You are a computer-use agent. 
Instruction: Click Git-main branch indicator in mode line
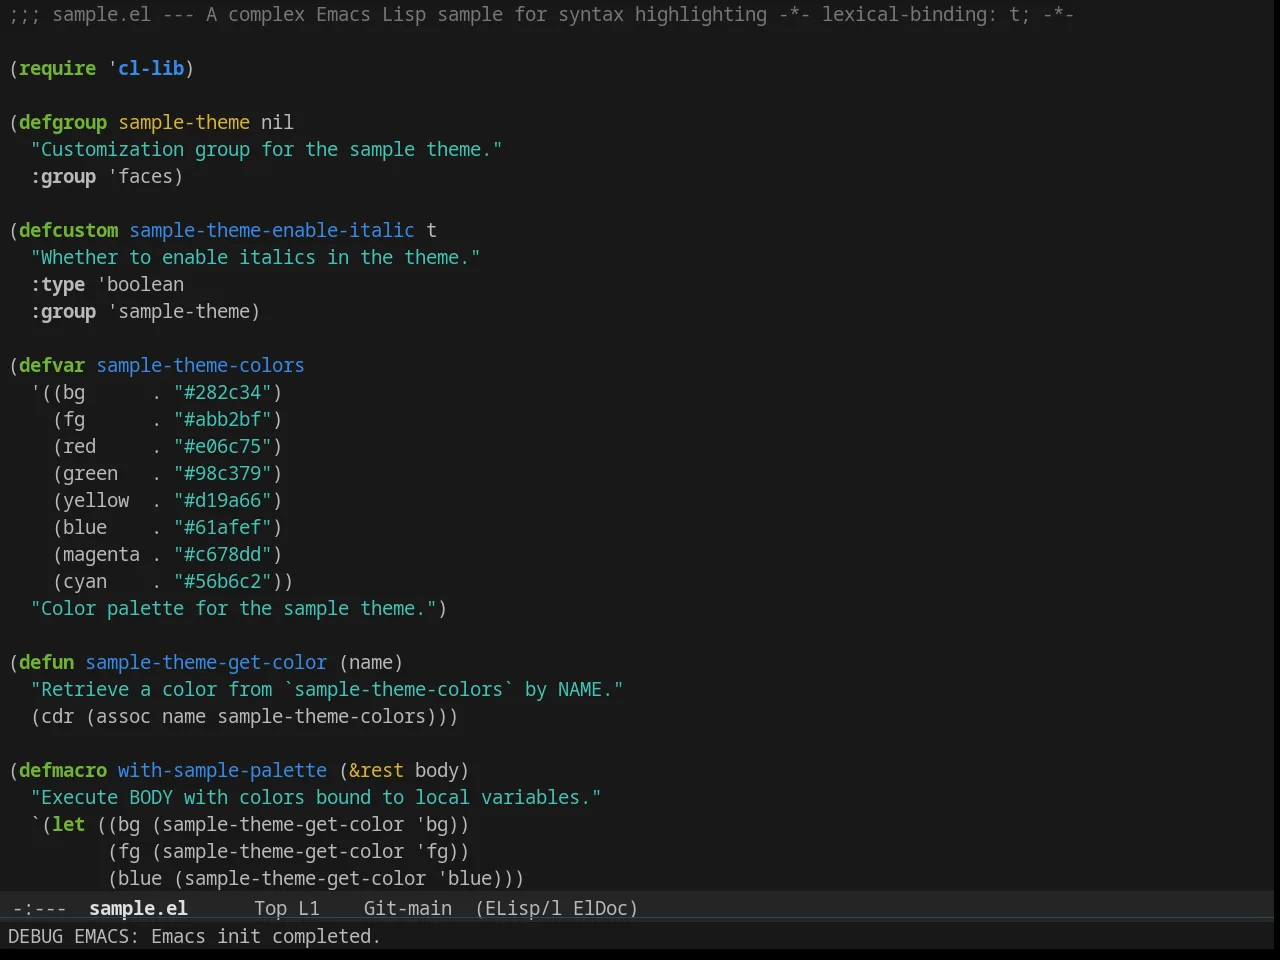[x=408, y=908]
